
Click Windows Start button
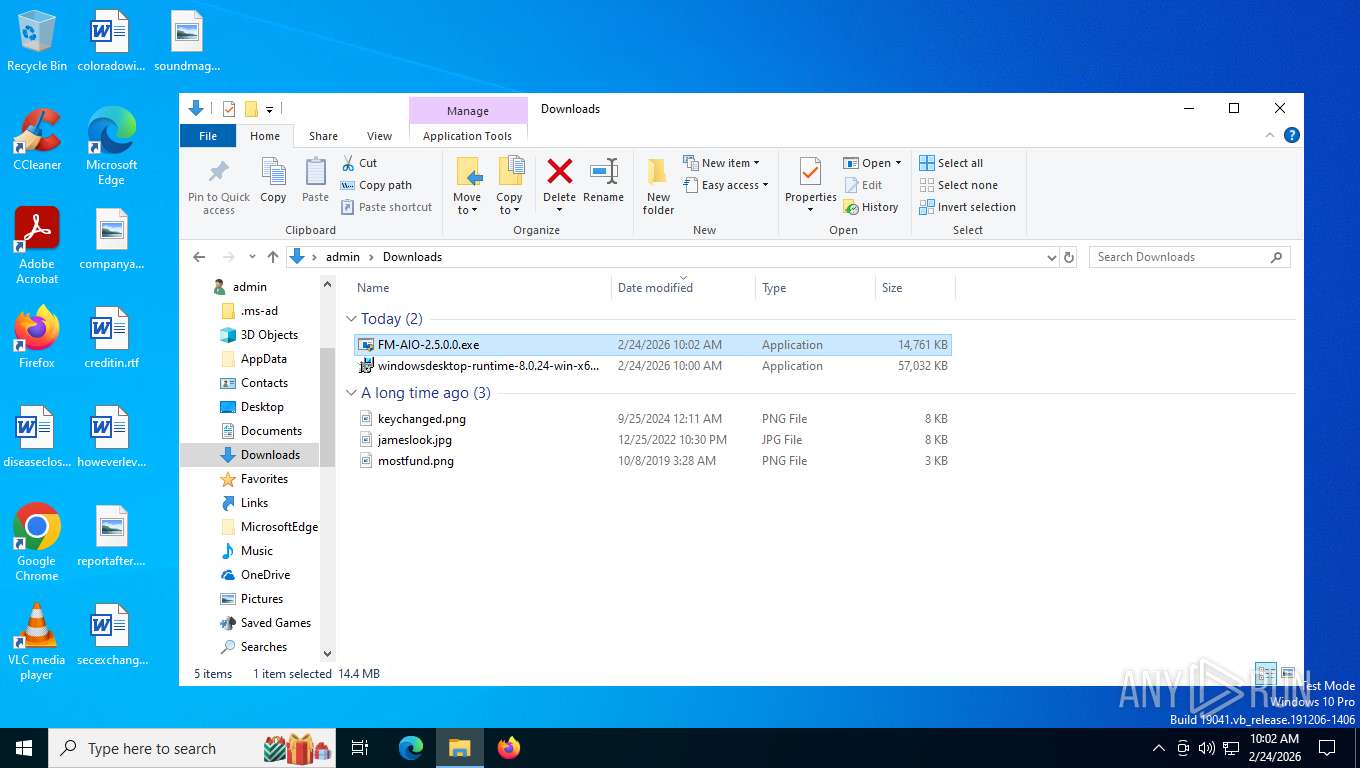(x=24, y=748)
